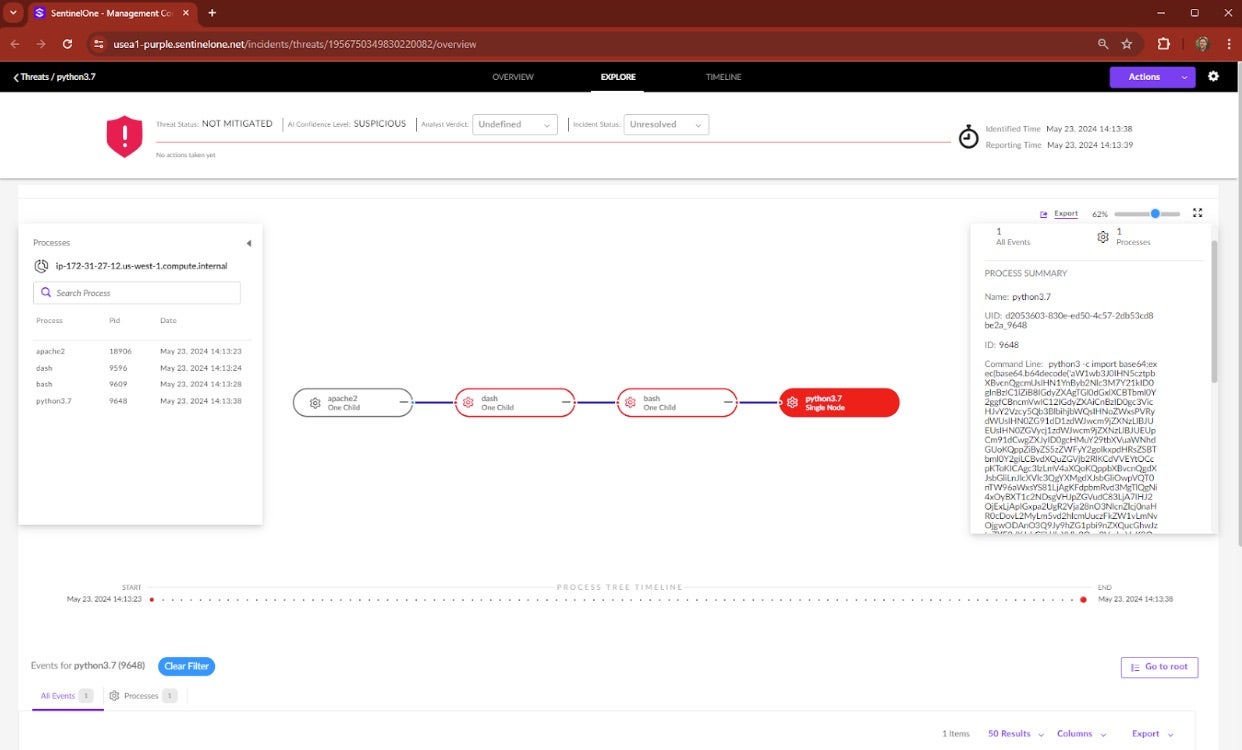Open the 50 Results dropdown
The width and height of the screenshot is (1242, 750).
coord(1015,734)
